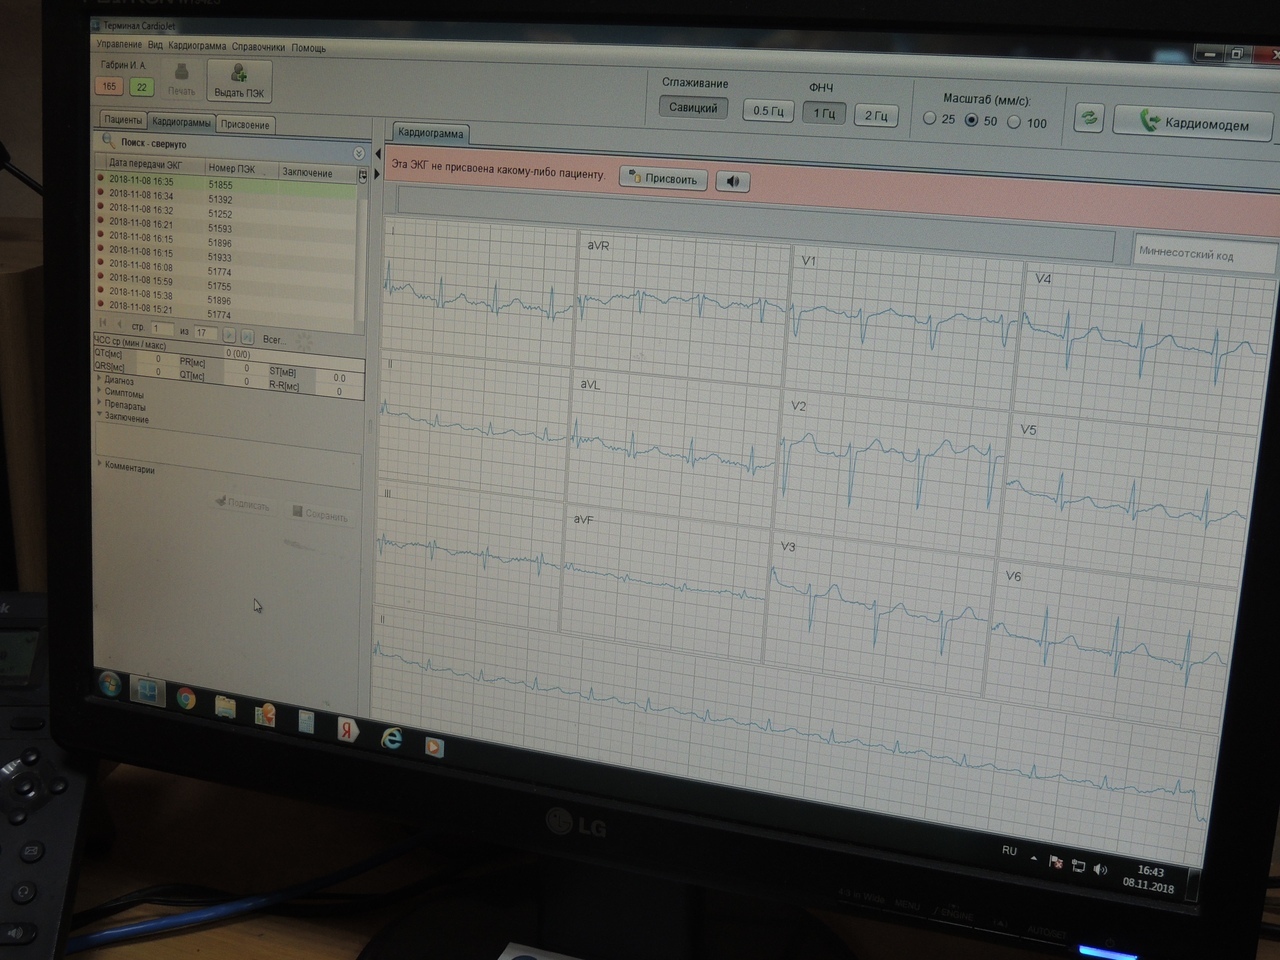
Task: Show hidden tray icons arrow
Action: [1034, 858]
